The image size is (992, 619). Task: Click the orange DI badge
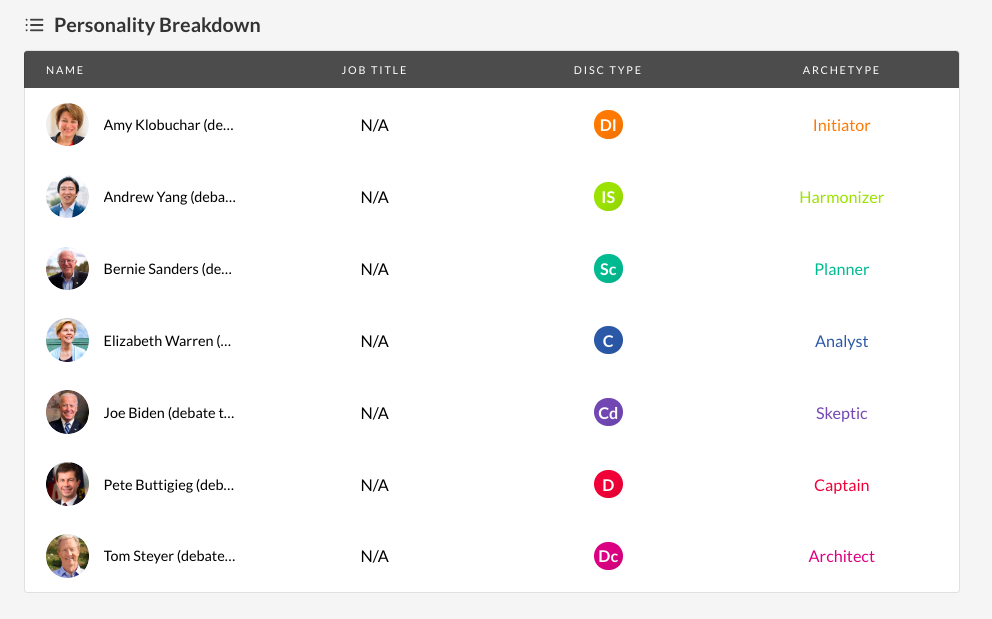[x=608, y=125]
